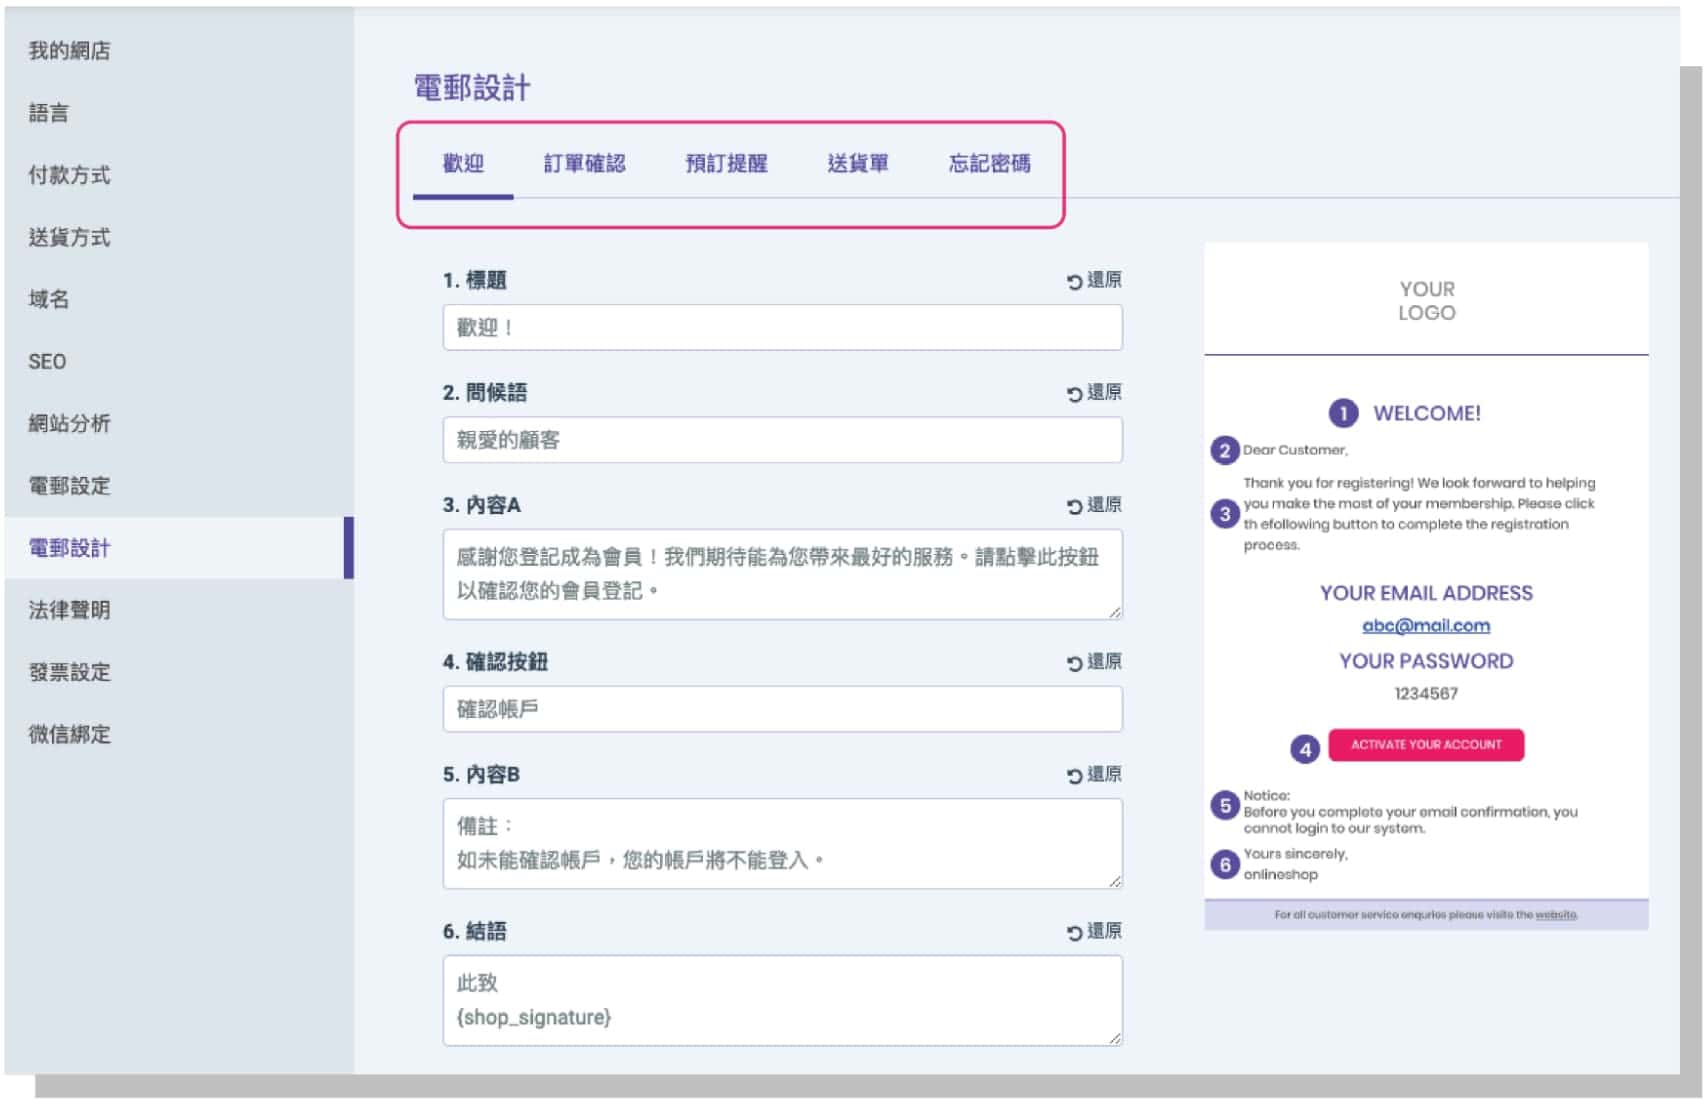Open the 預訂提醒 tab

[x=727, y=164]
